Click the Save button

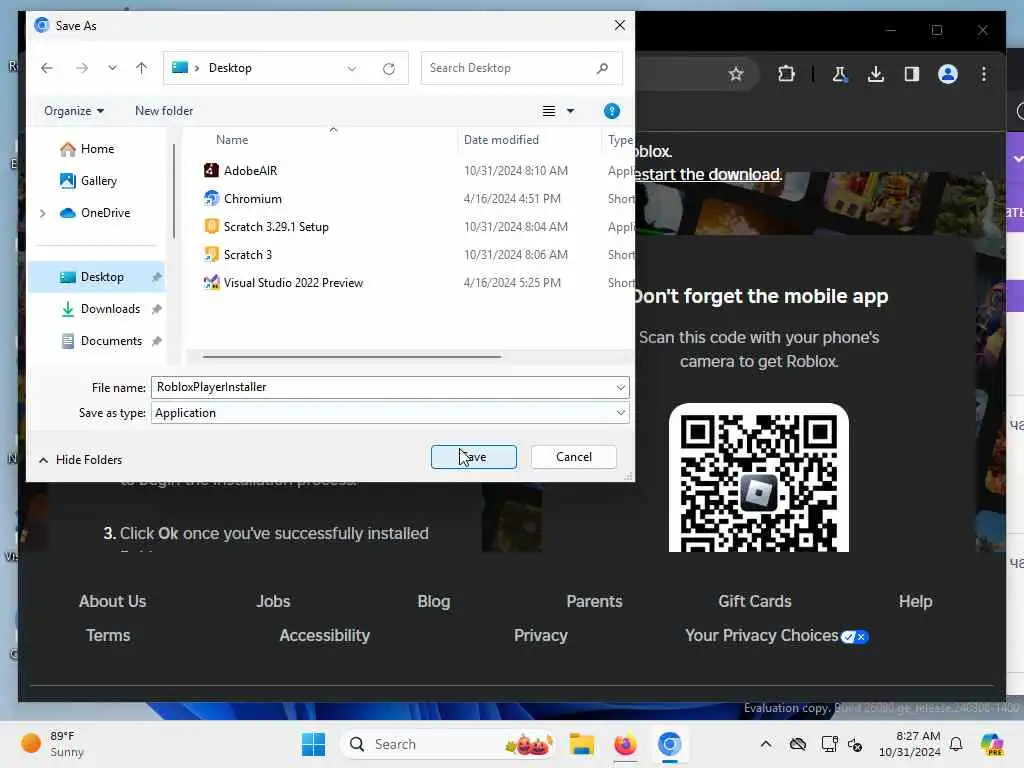point(473,457)
